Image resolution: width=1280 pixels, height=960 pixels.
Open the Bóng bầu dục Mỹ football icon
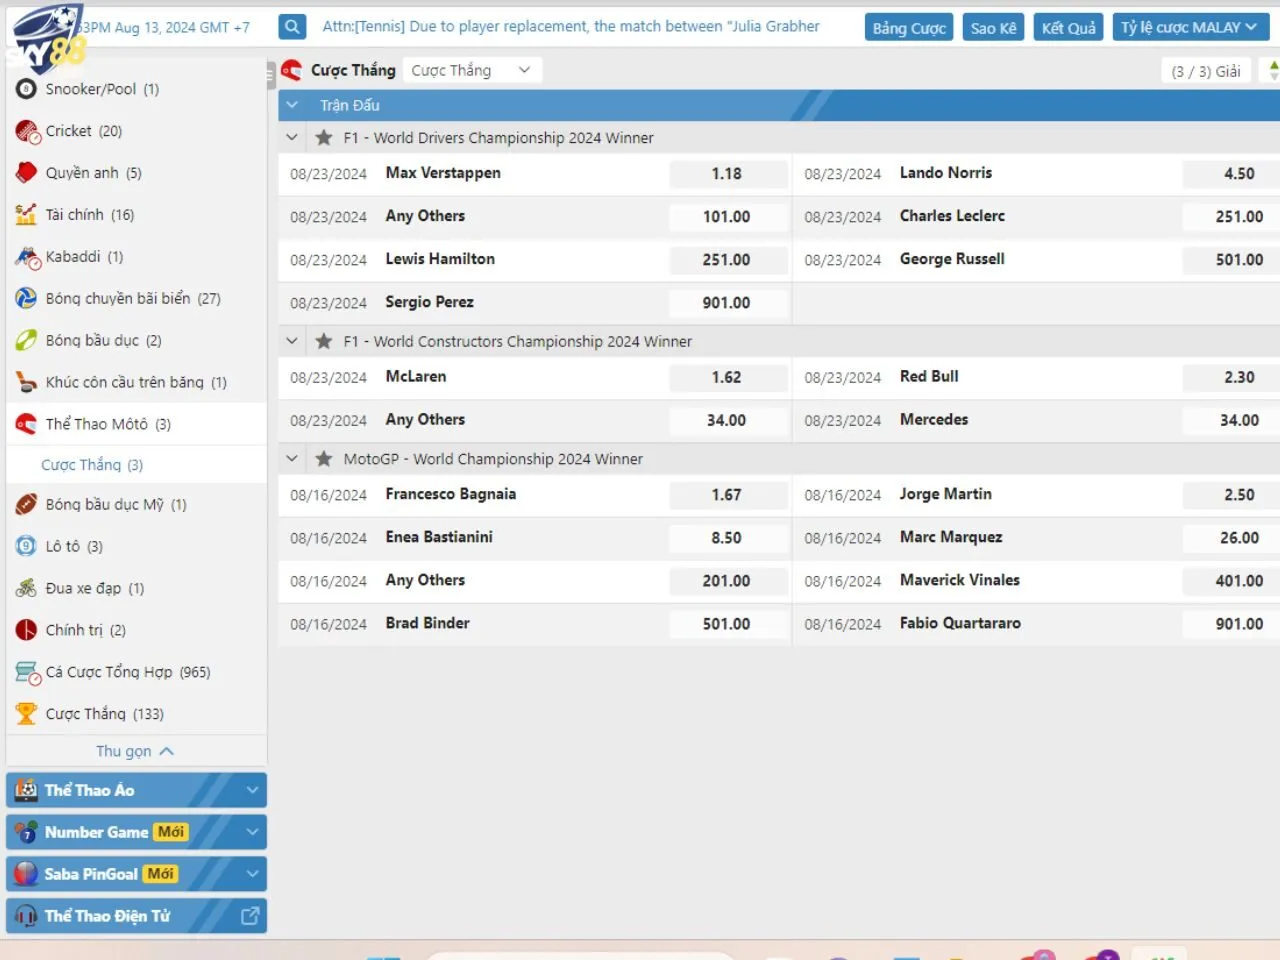pos(26,504)
